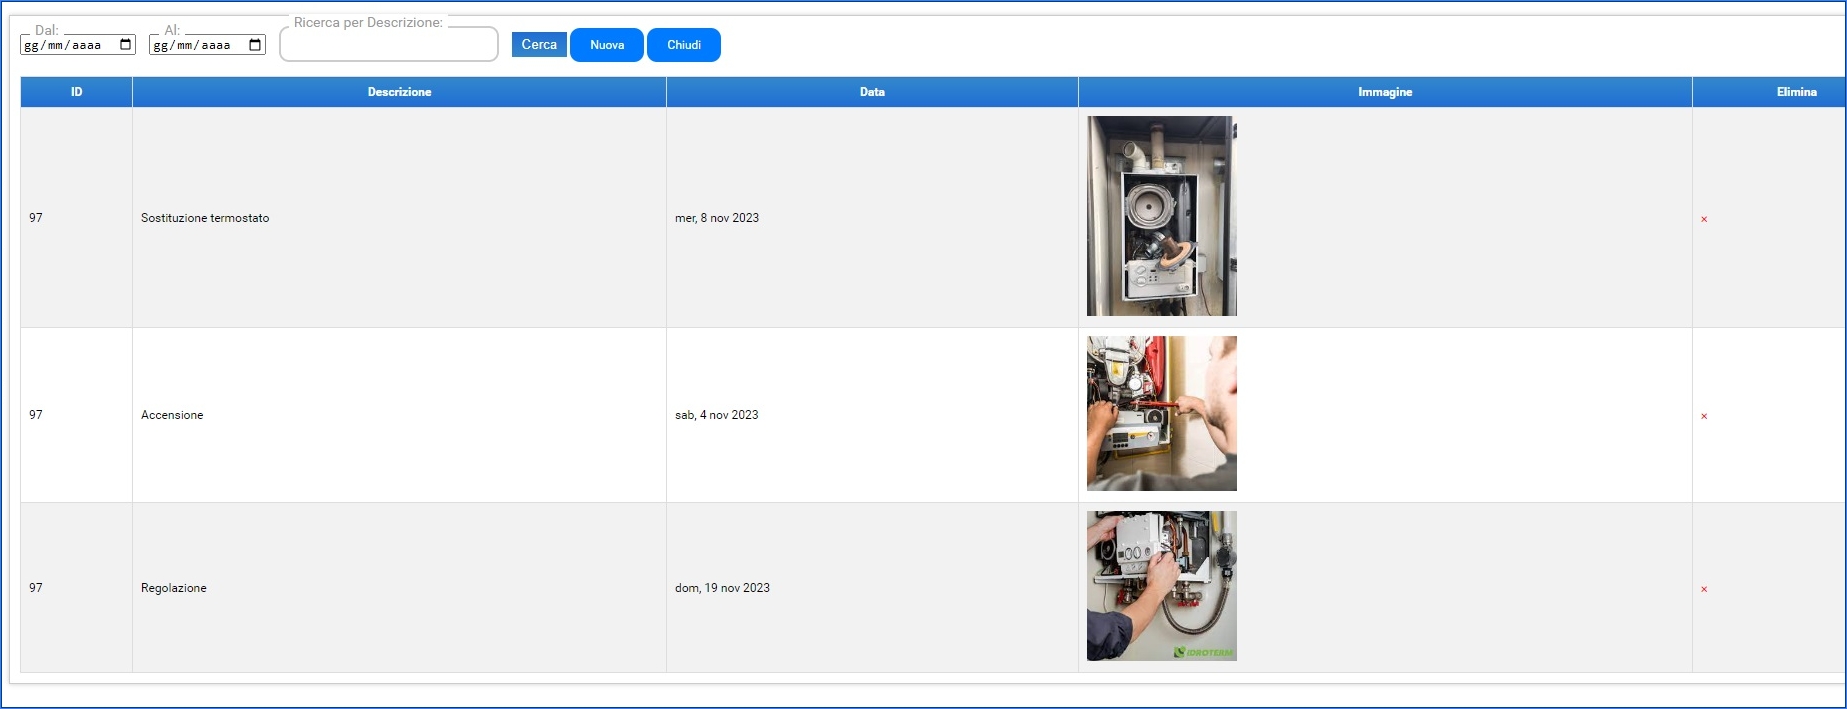This screenshot has height=709, width=1847.
Task: Sort by the ID column header
Action: (76, 92)
